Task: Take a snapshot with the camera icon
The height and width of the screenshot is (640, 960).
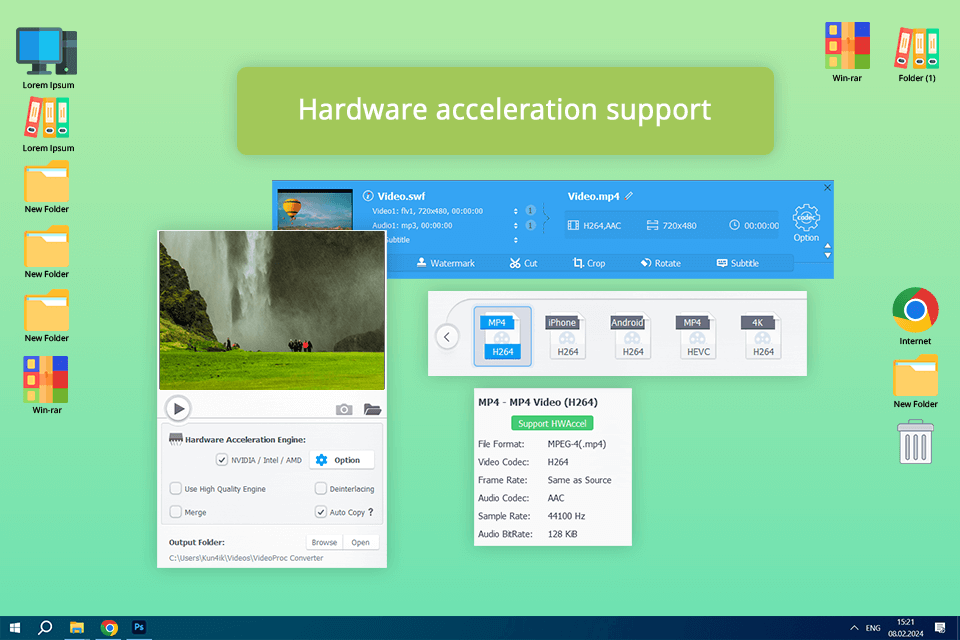Action: (344, 409)
